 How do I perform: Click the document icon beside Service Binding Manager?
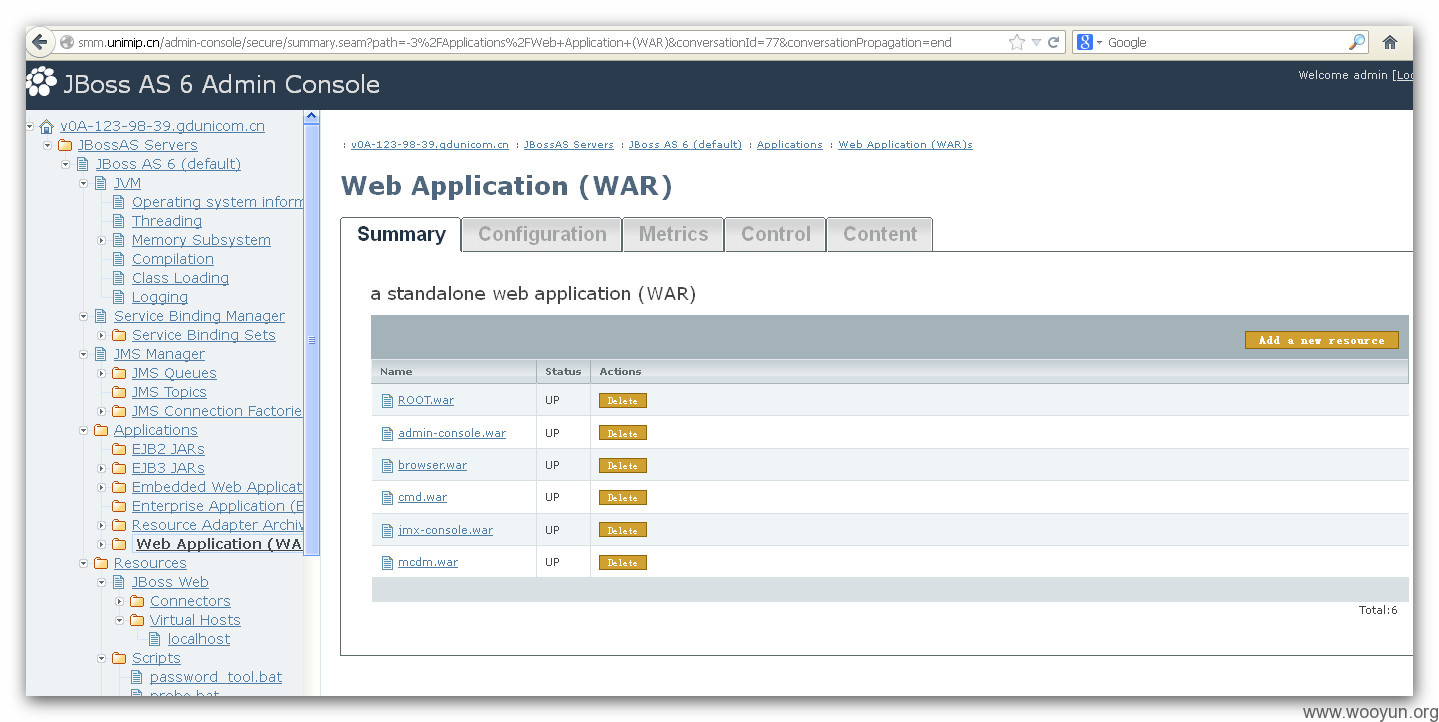click(101, 316)
